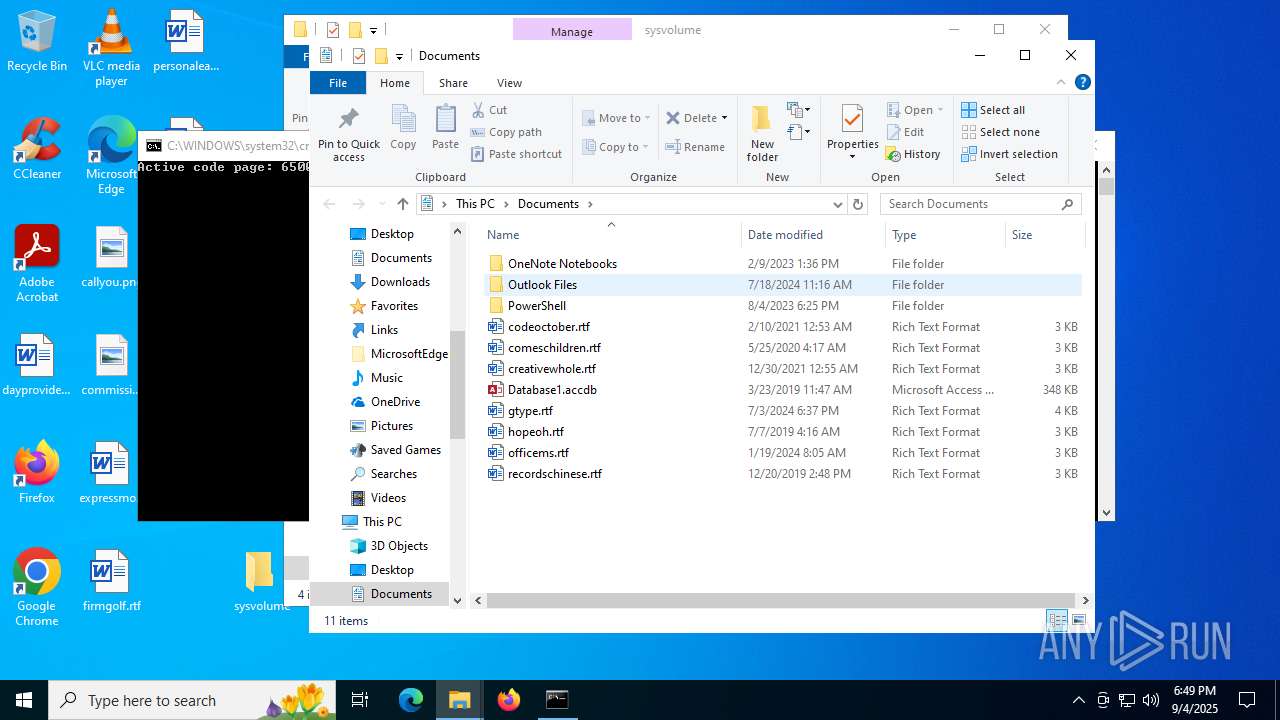Select the Cut command
Viewport: 1280px width, 720px height.
(489, 110)
